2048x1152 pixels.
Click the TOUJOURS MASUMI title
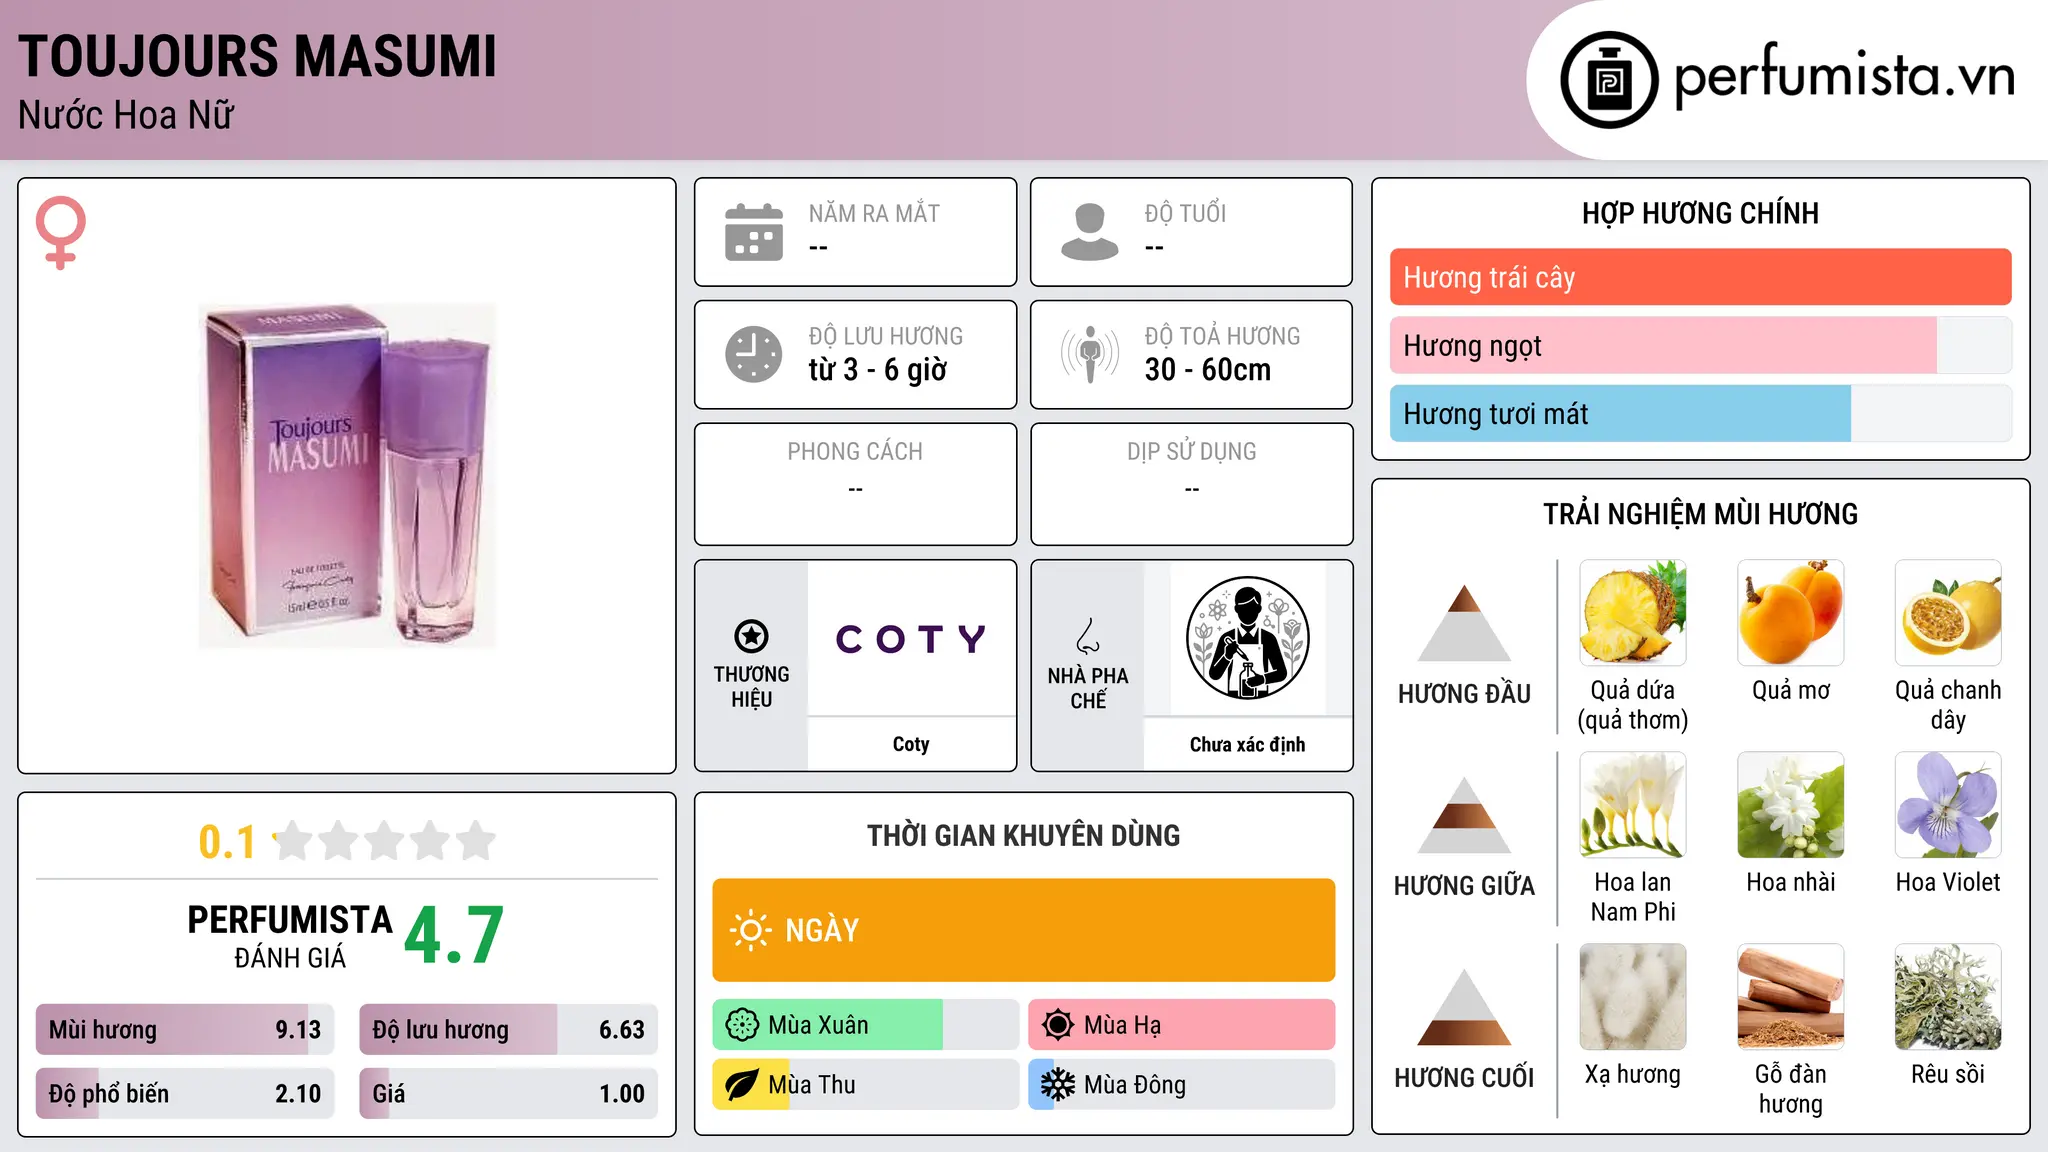tap(257, 56)
